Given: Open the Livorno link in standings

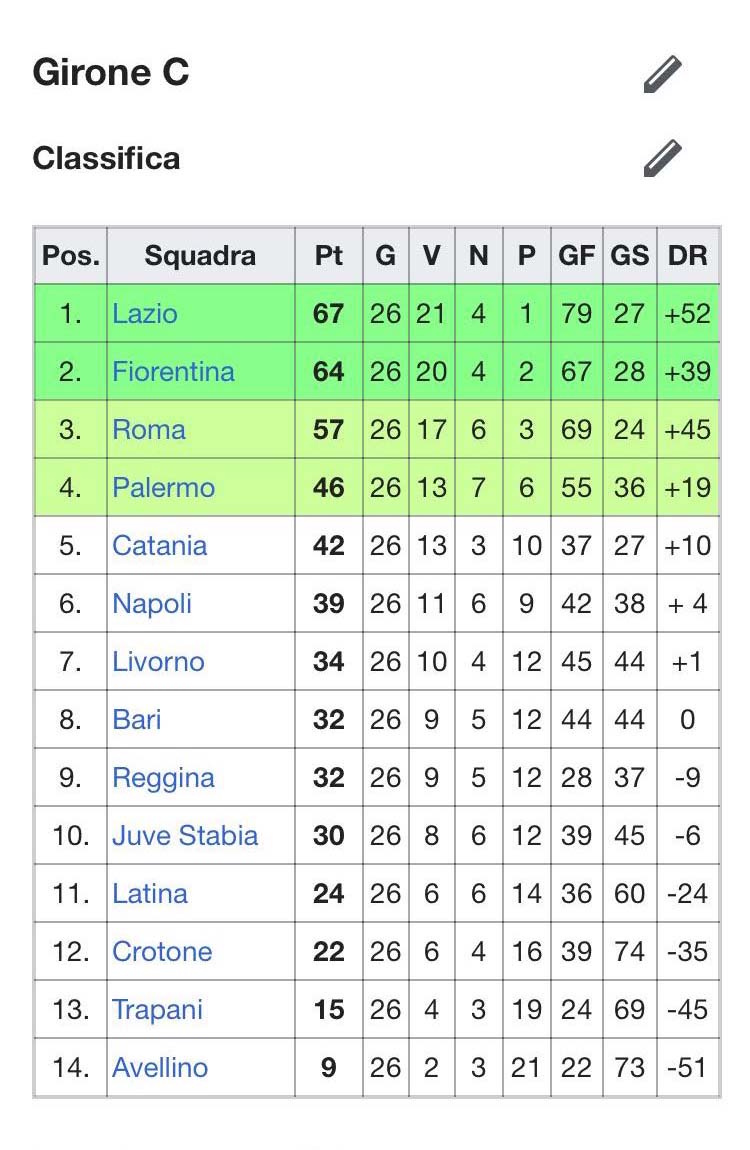Looking at the screenshot, I should pos(158,662).
